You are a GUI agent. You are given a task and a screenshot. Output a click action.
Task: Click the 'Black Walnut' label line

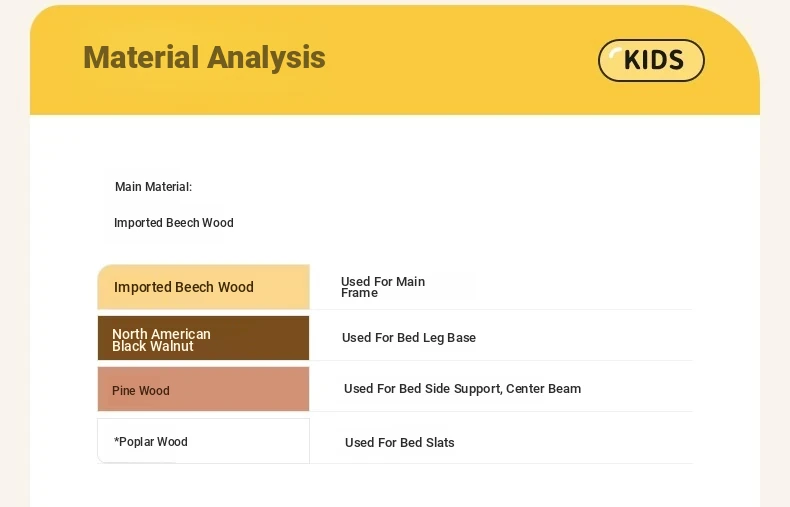click(x=153, y=347)
